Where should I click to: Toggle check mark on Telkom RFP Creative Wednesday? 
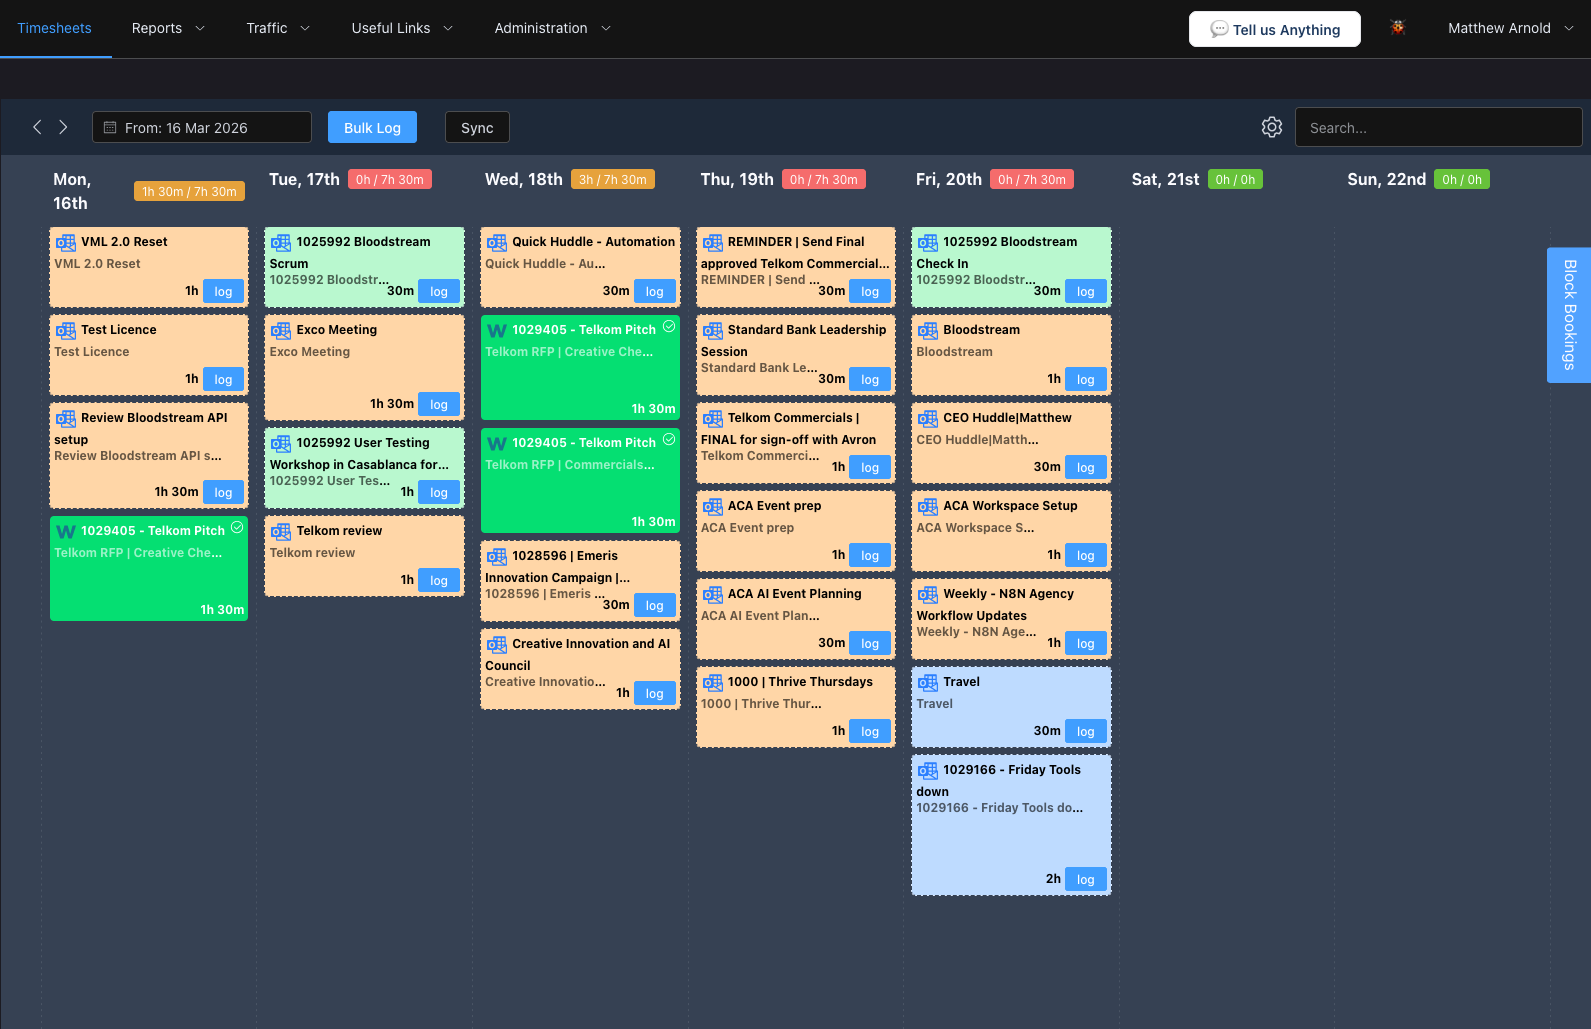coord(669,326)
